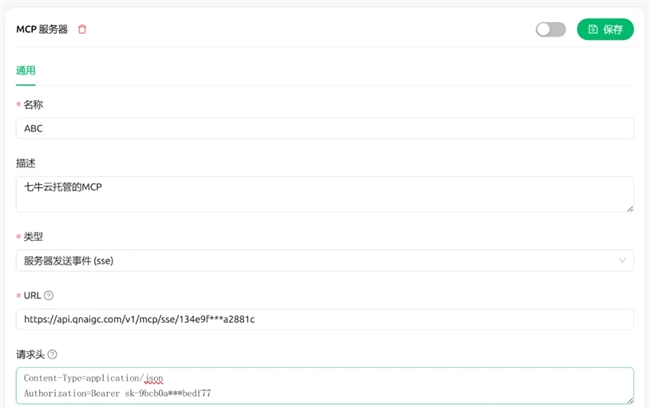
Task: Focus the 名称 field containing ABC
Action: pos(325,128)
